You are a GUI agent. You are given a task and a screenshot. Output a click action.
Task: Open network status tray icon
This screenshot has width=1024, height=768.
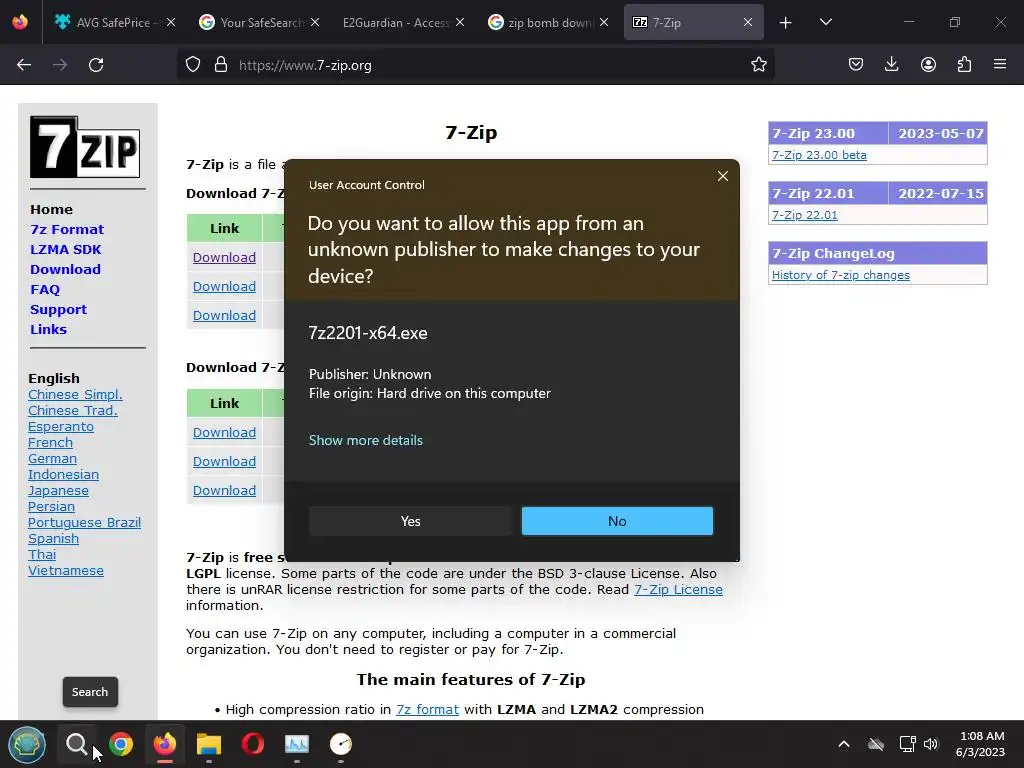point(907,744)
